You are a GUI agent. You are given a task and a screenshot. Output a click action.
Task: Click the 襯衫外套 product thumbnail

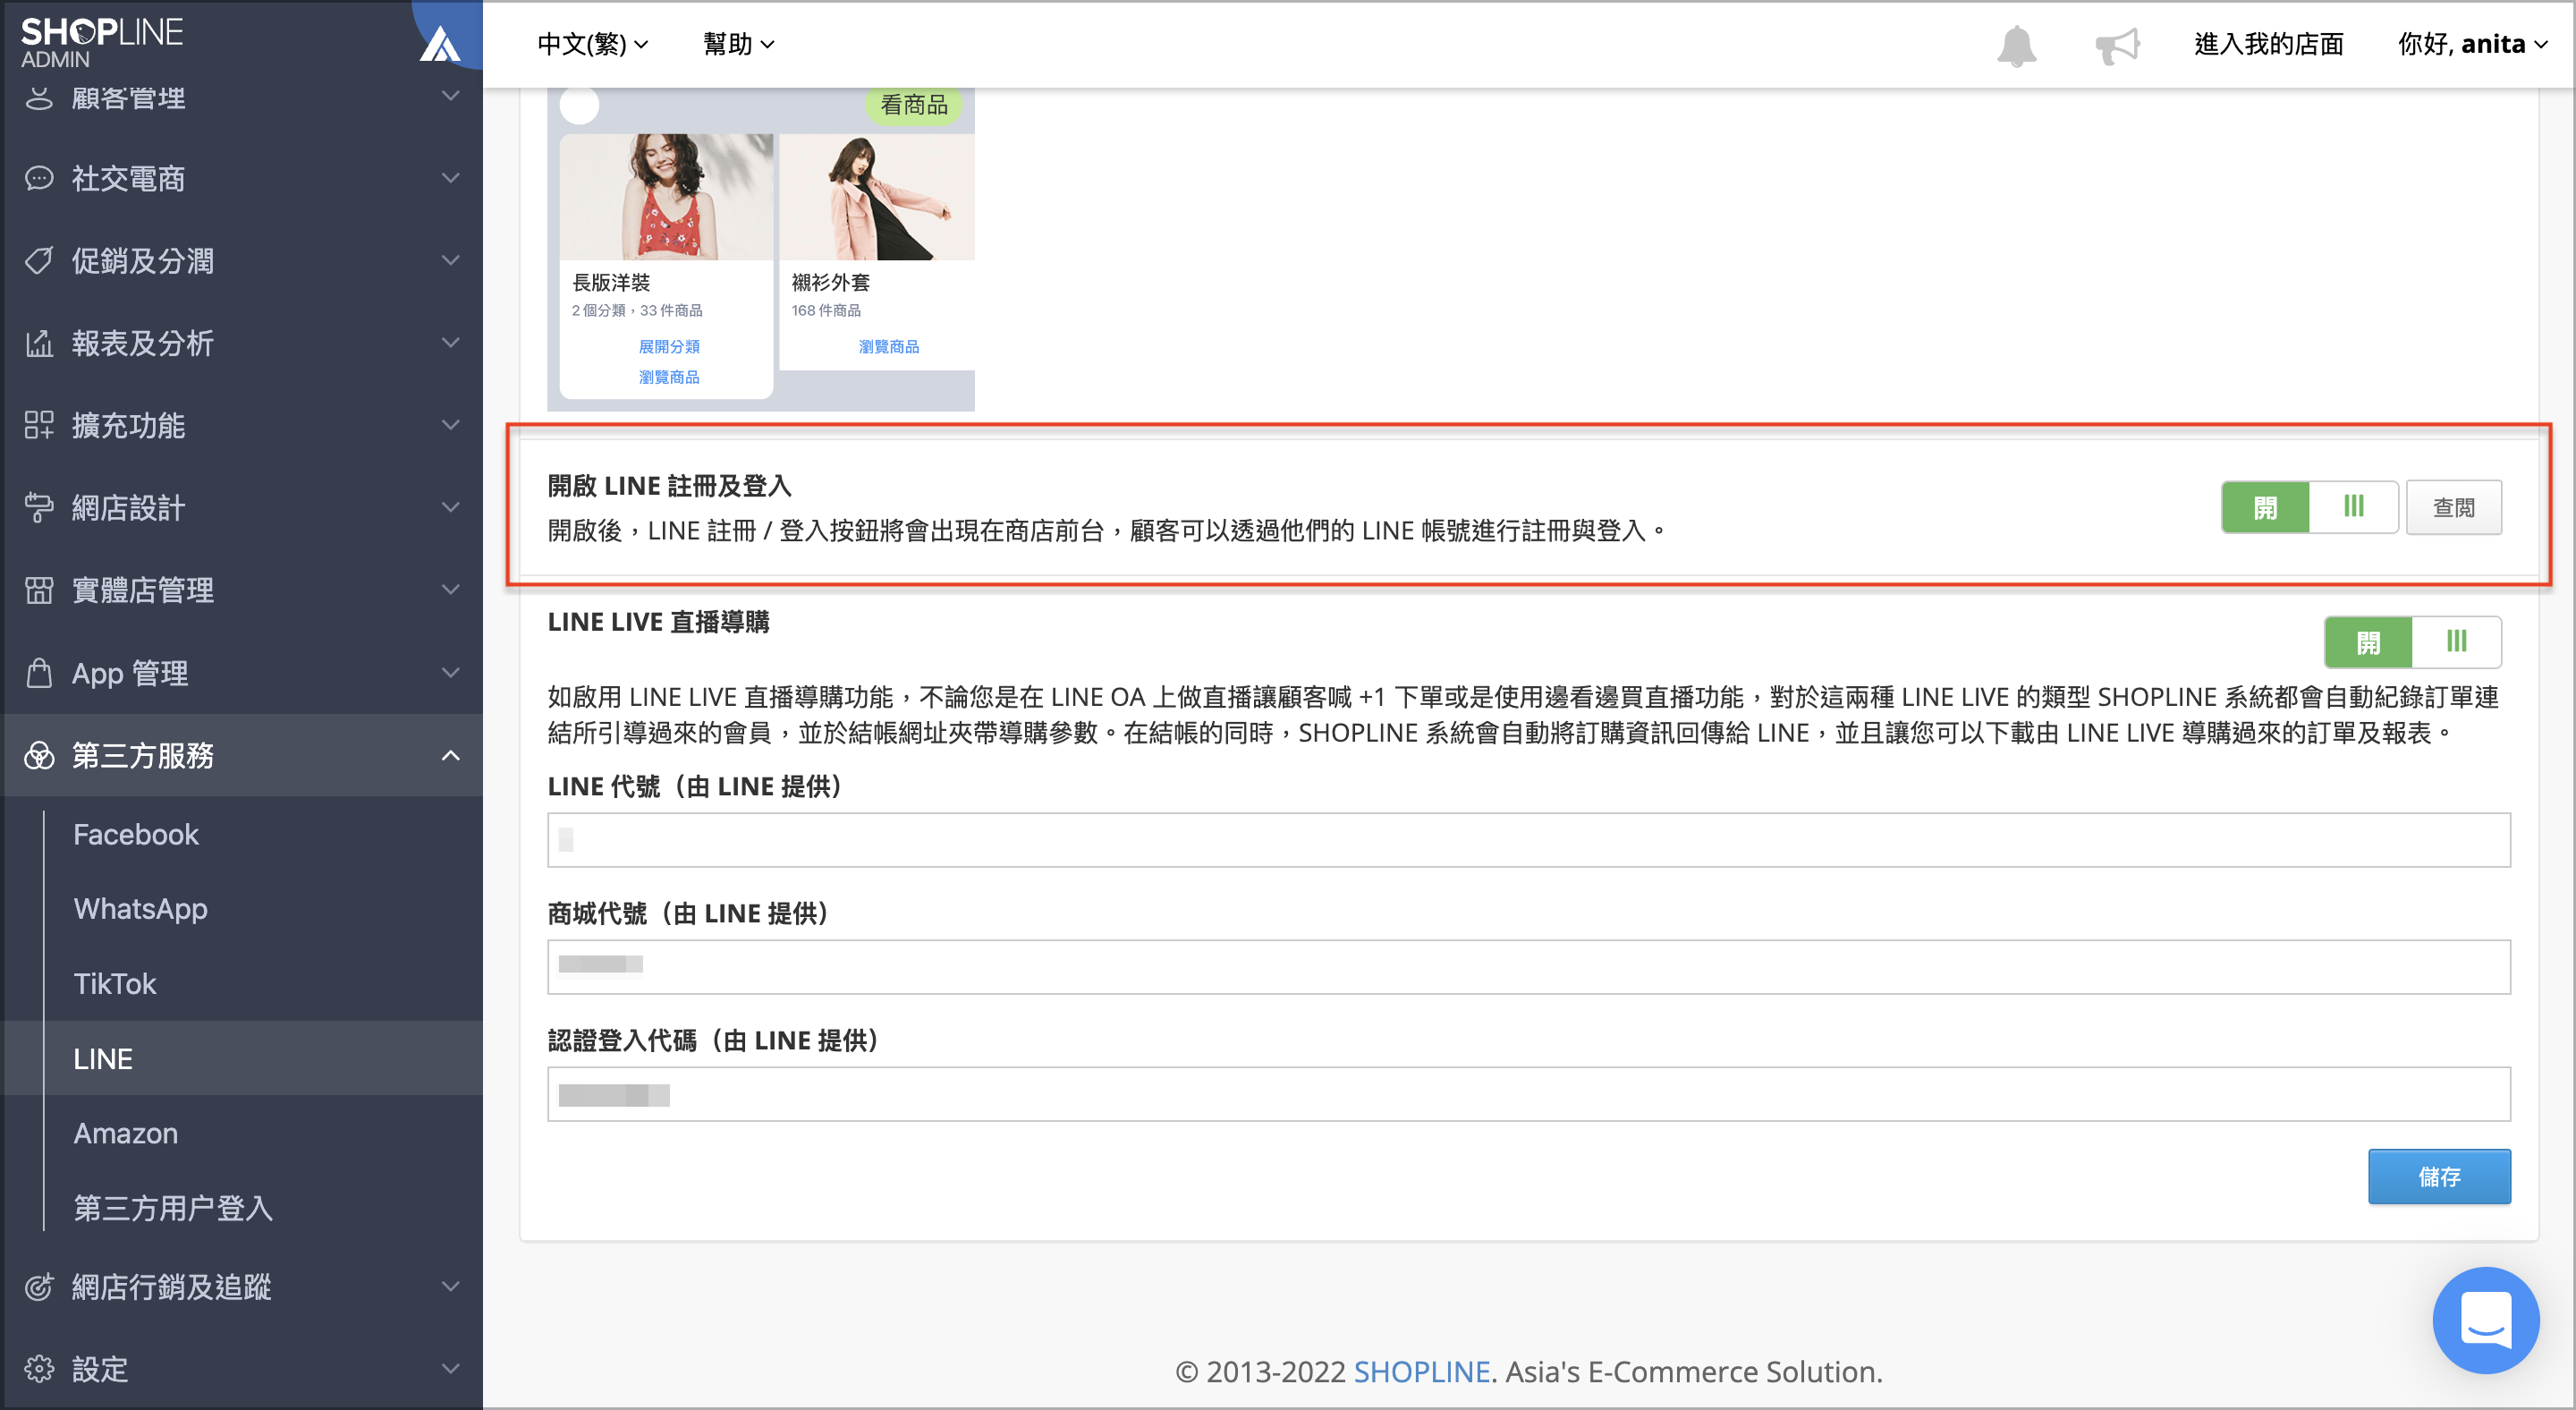pyautogui.click(x=877, y=197)
